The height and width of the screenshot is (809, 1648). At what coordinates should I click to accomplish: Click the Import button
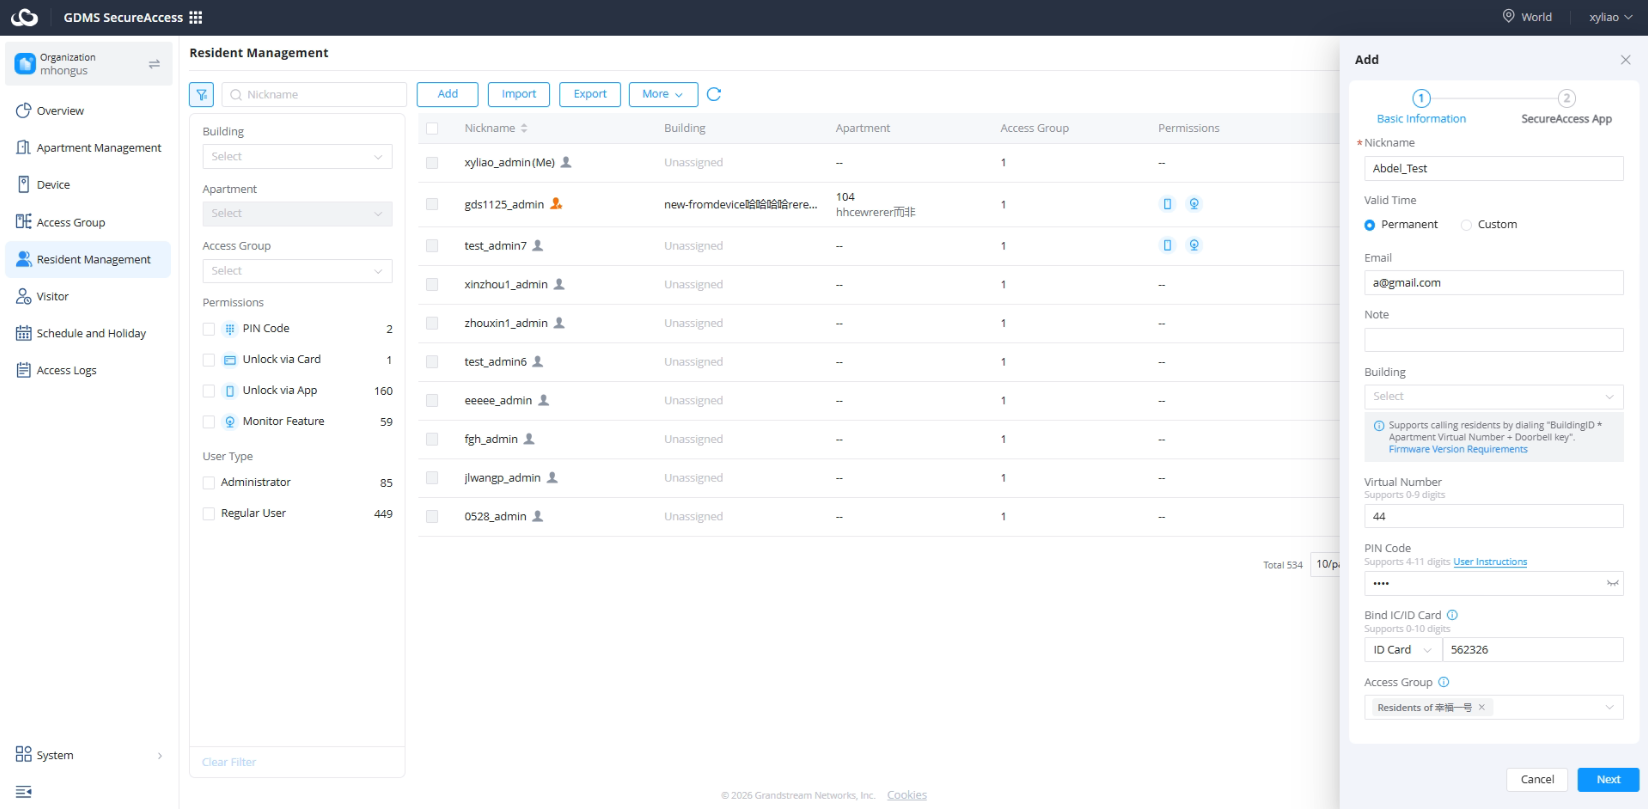[519, 94]
